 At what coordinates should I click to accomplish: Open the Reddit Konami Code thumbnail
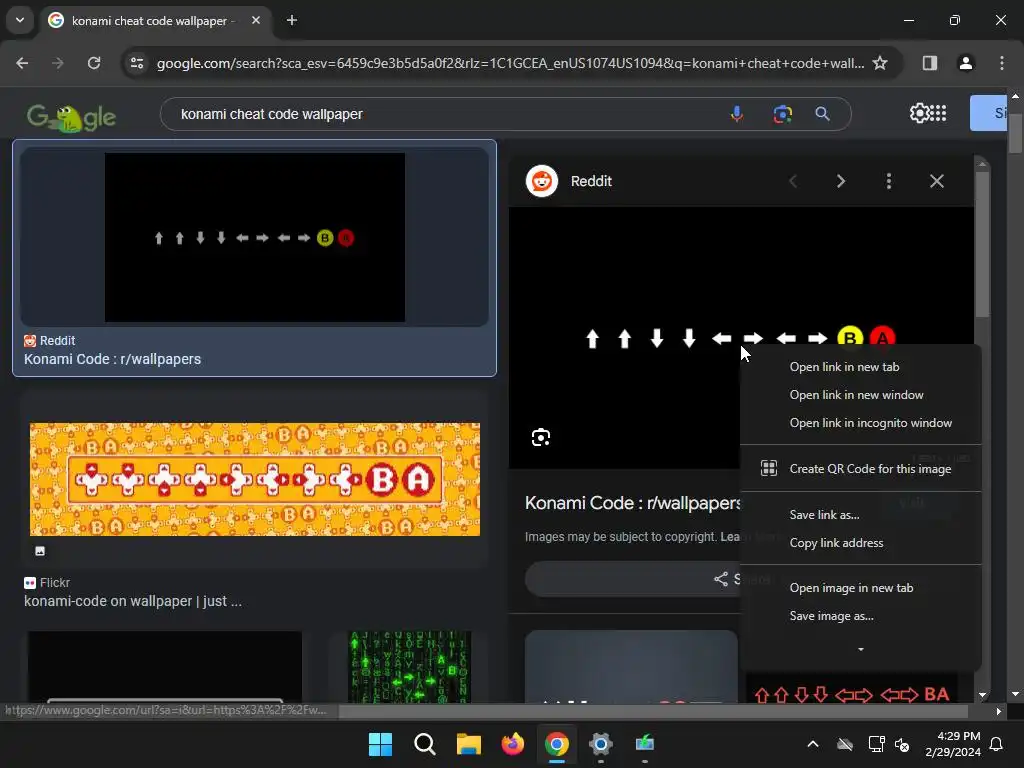tap(255, 237)
